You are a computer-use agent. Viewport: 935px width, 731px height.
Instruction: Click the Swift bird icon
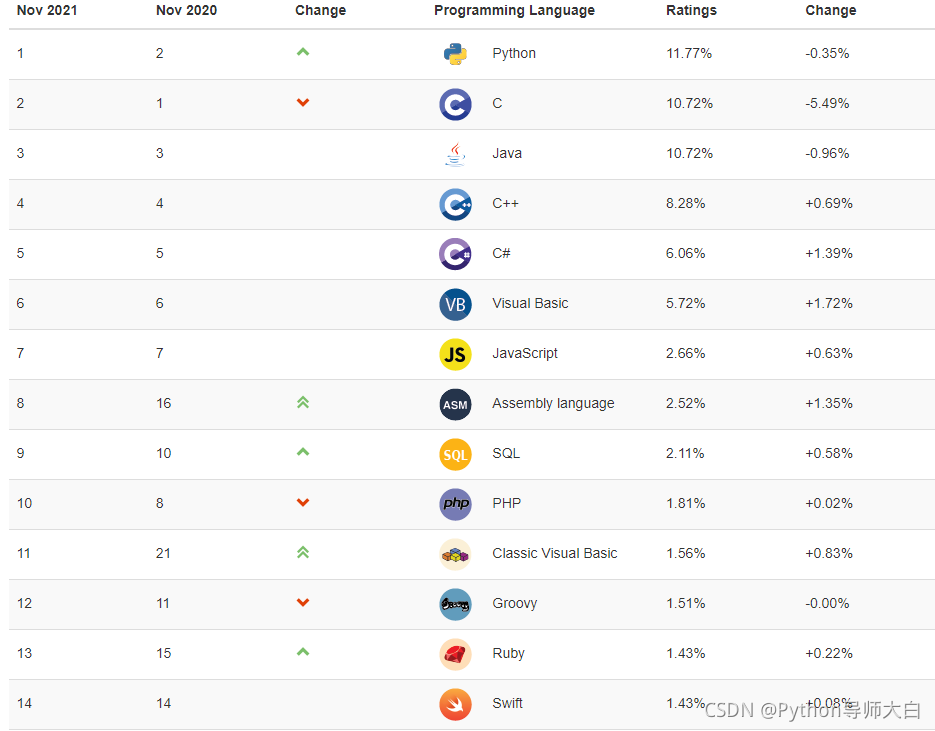click(x=455, y=704)
